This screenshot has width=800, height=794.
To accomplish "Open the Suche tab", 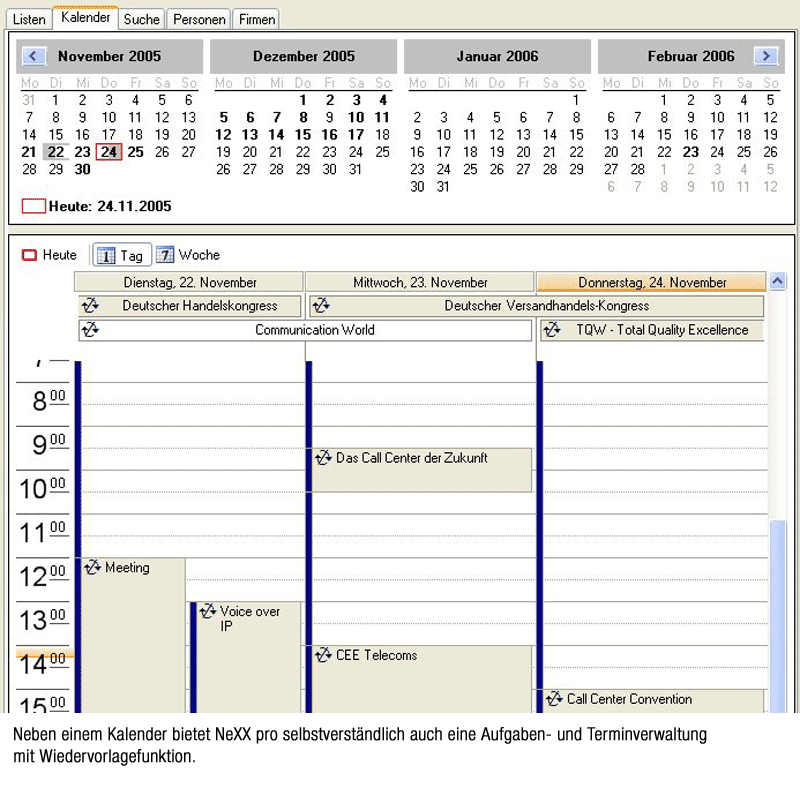I will (x=141, y=19).
